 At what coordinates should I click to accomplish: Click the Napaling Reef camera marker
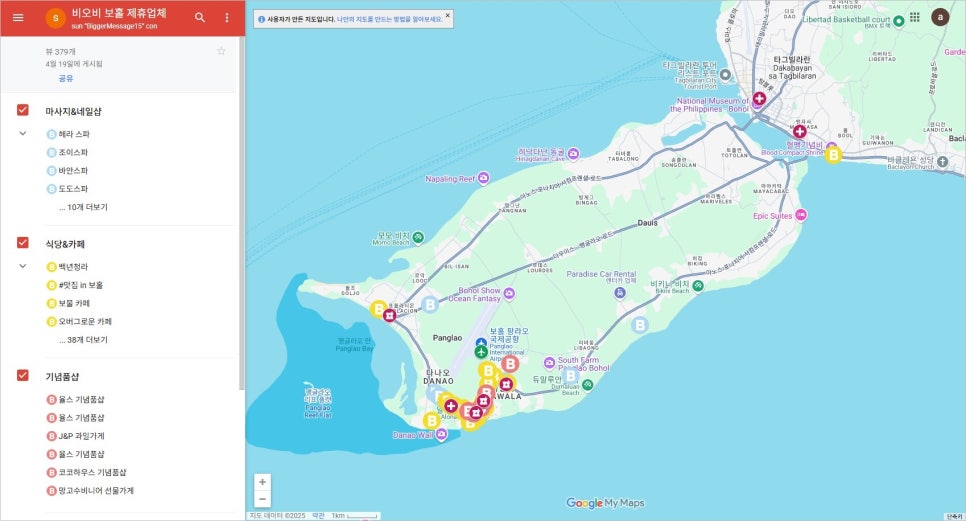pos(484,178)
